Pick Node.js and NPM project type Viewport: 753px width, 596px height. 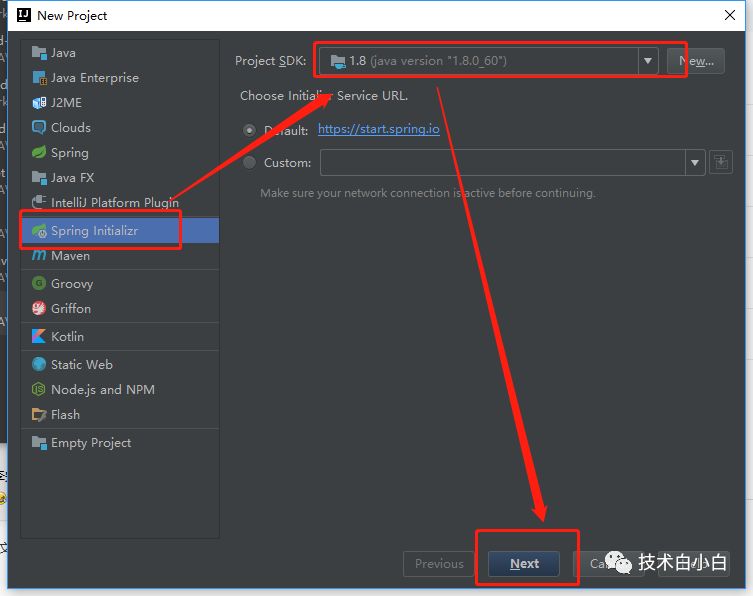pyautogui.click(x=120, y=389)
